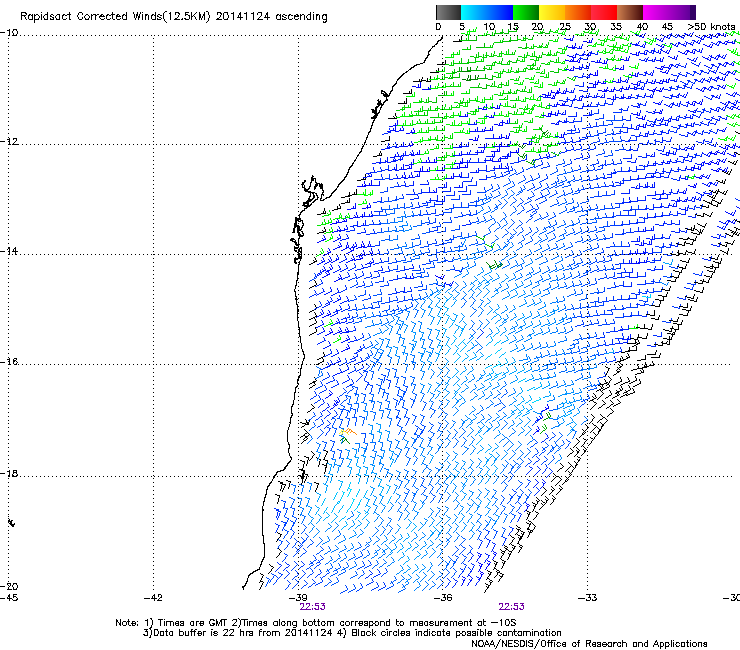Click the red 30-35 knots legend segment
The width and height of the screenshot is (740, 650).
coord(604,12)
